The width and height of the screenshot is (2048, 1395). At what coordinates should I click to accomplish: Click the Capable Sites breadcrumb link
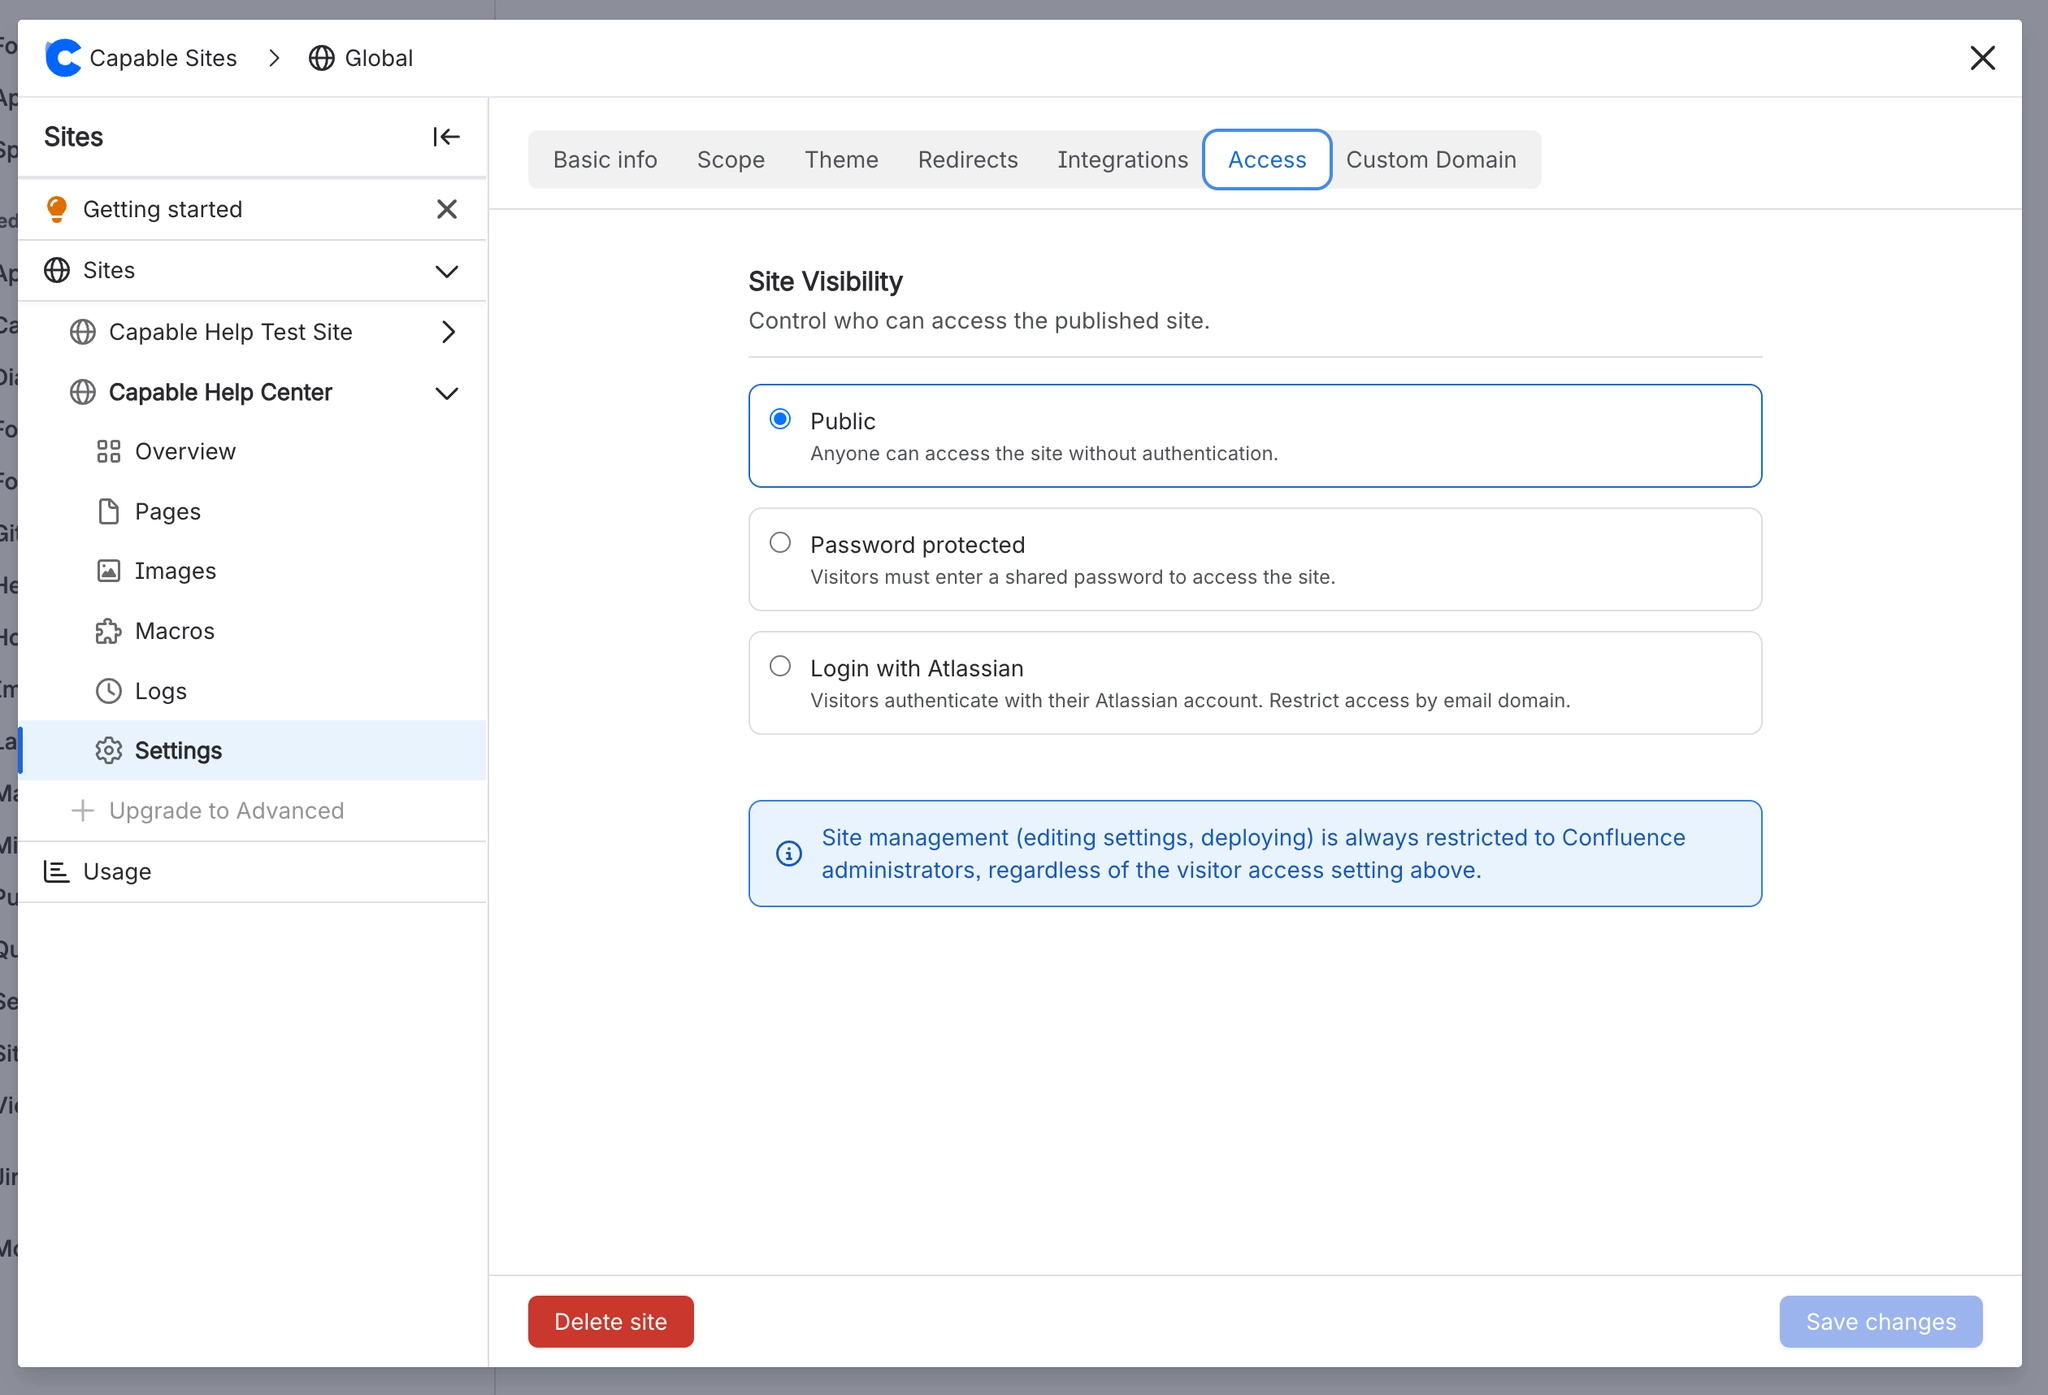[x=163, y=58]
